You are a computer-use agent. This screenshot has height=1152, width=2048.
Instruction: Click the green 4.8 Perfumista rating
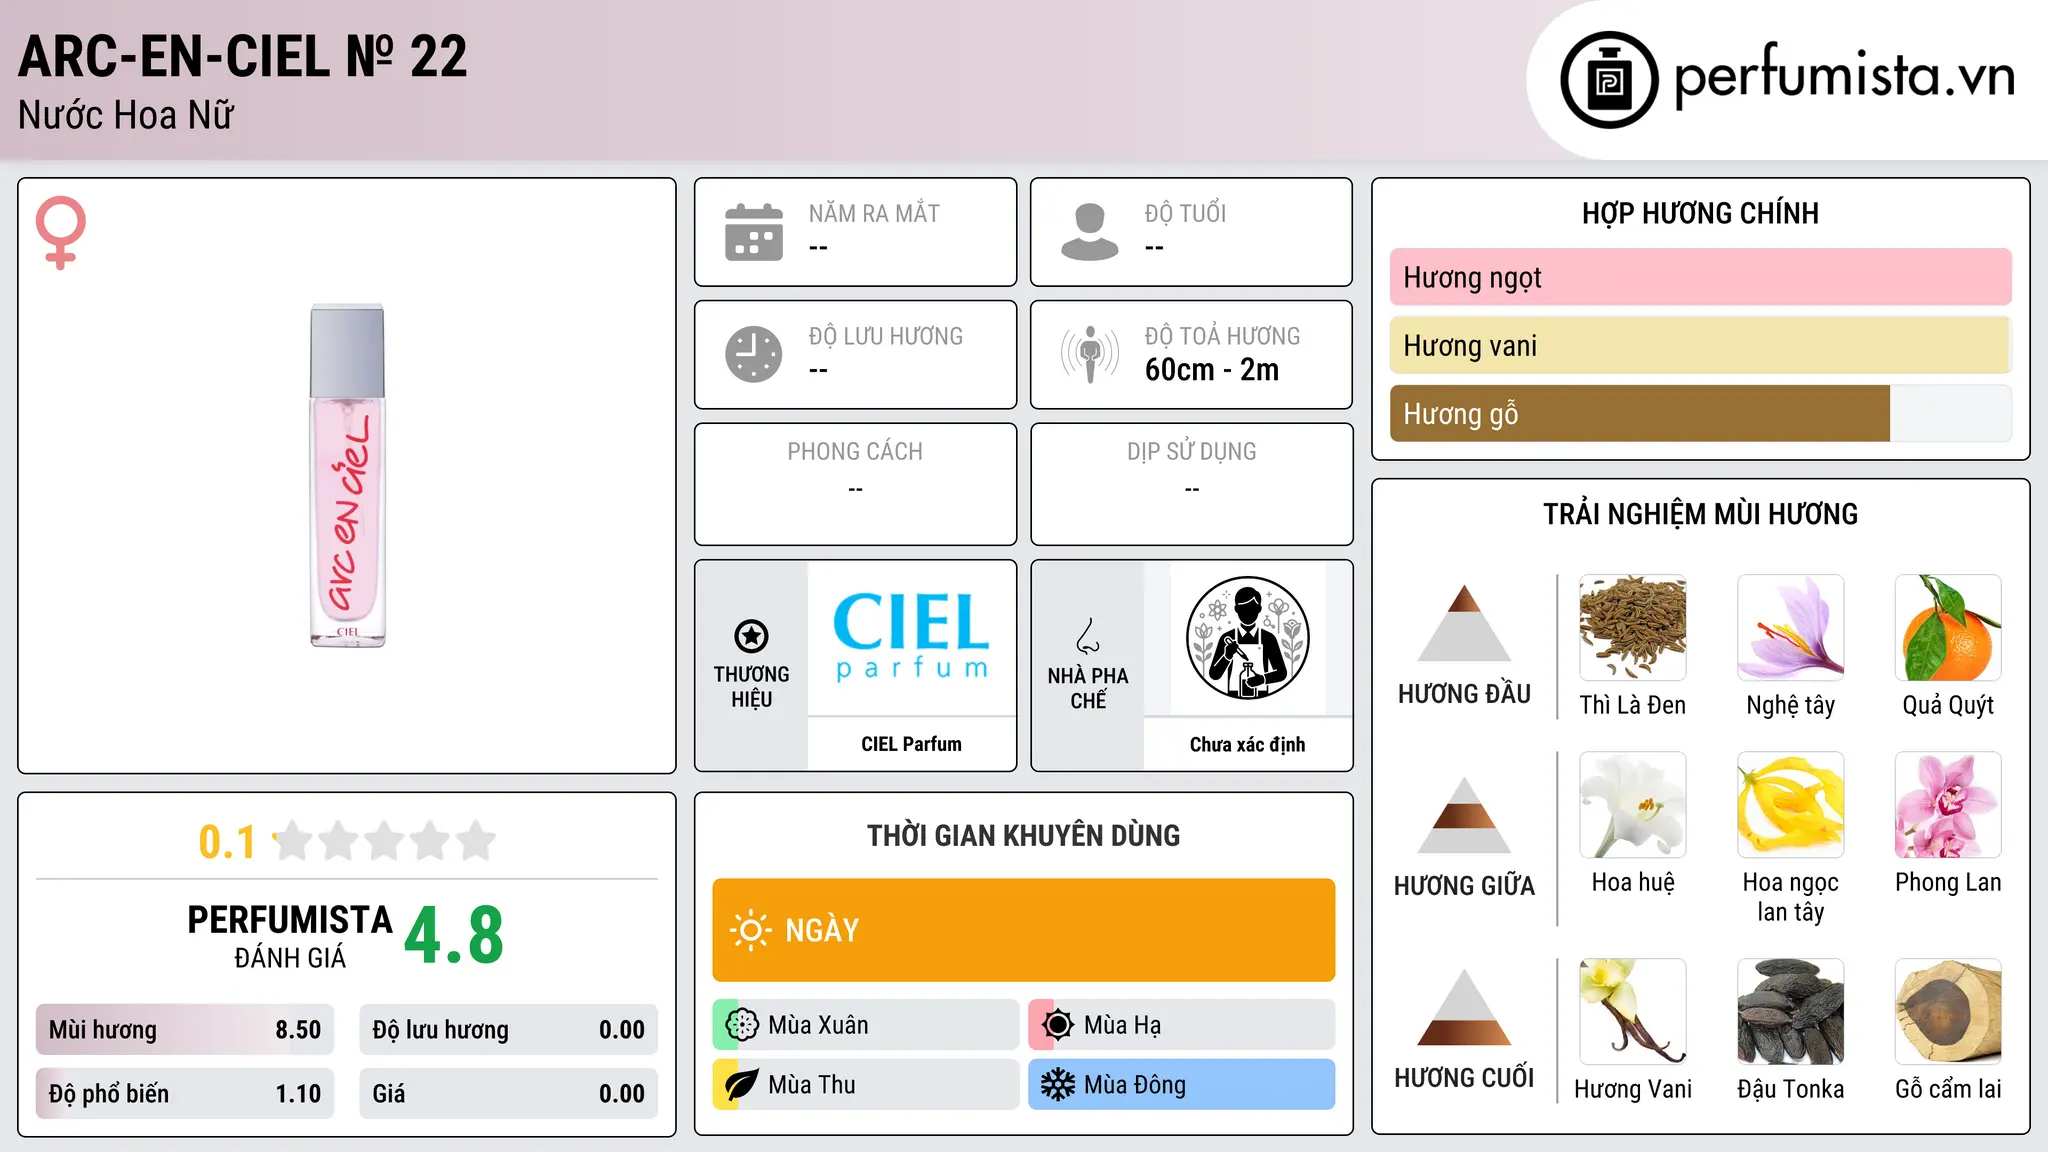point(454,936)
